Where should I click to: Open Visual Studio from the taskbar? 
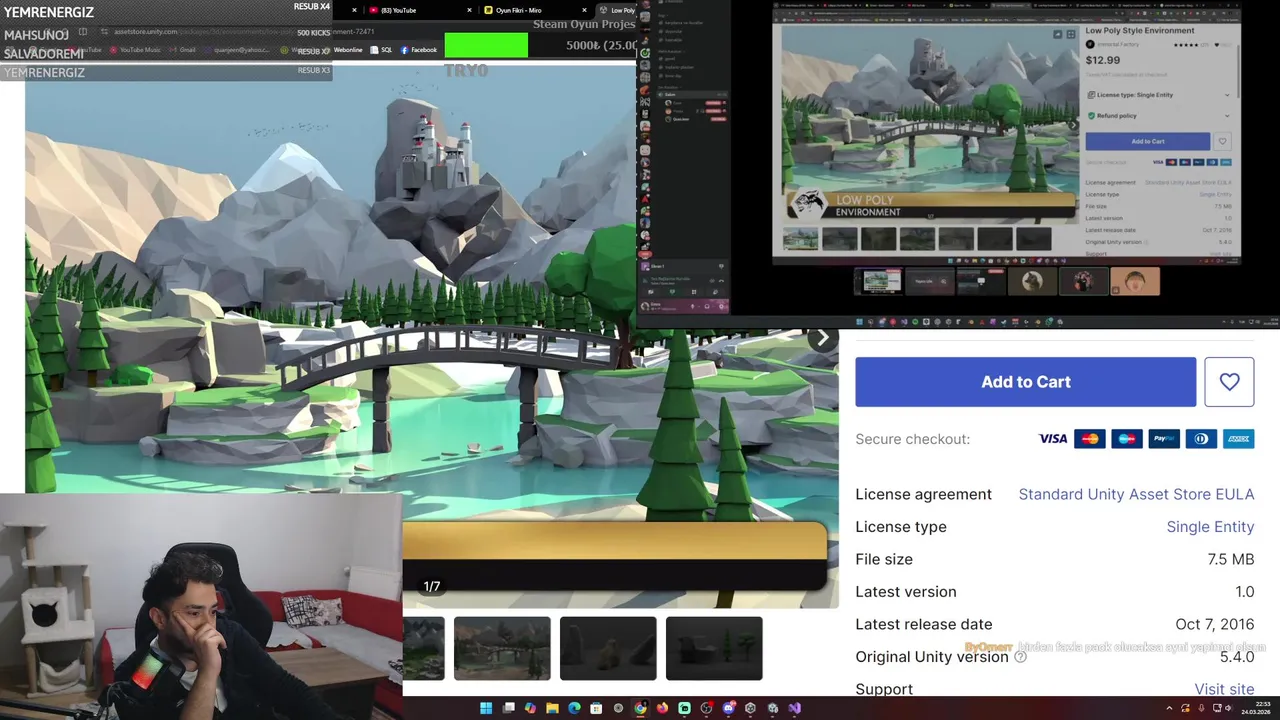[794, 708]
